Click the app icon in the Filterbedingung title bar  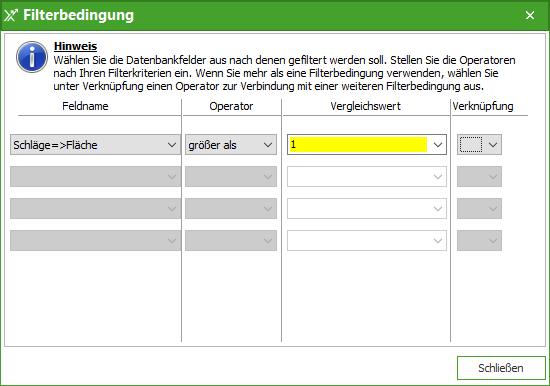pyautogui.click(x=11, y=15)
